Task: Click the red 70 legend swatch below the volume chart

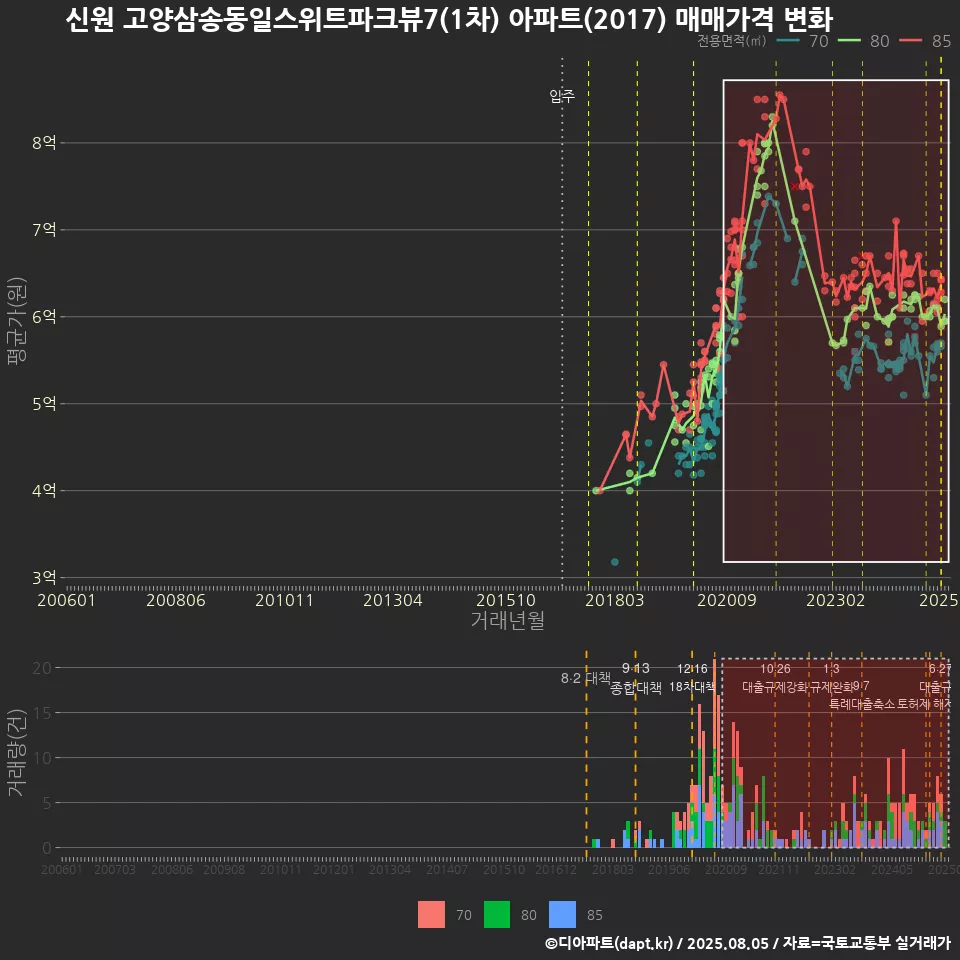Action: [x=431, y=915]
